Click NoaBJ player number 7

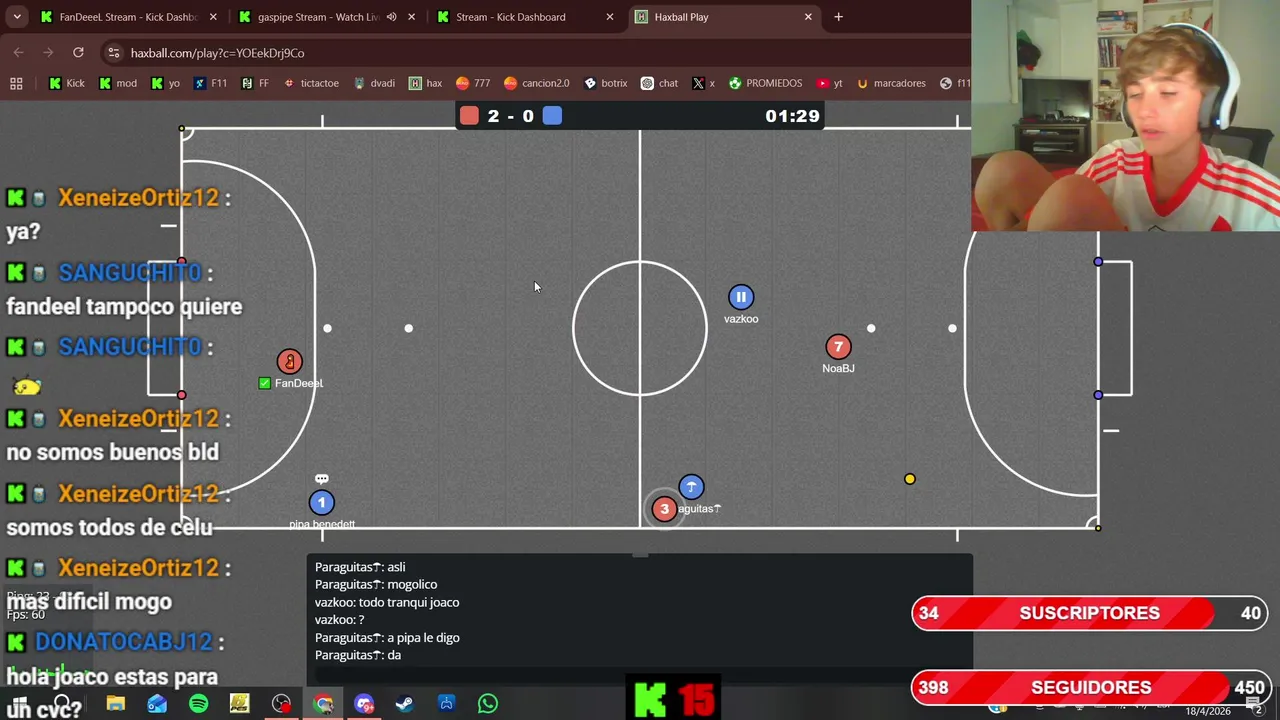[838, 347]
